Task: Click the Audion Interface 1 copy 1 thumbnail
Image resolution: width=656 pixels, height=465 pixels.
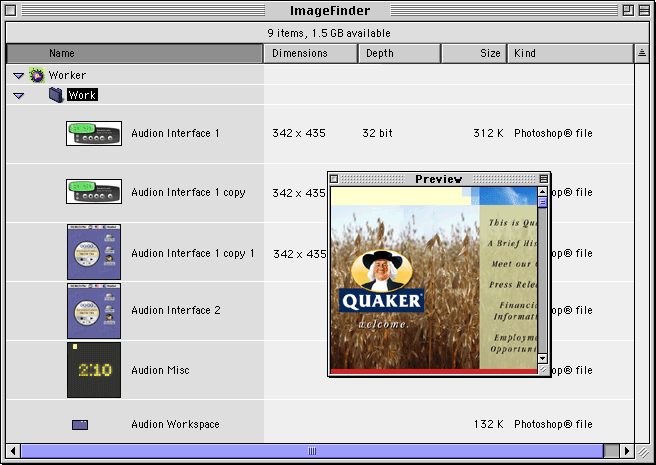Action: tap(94, 252)
